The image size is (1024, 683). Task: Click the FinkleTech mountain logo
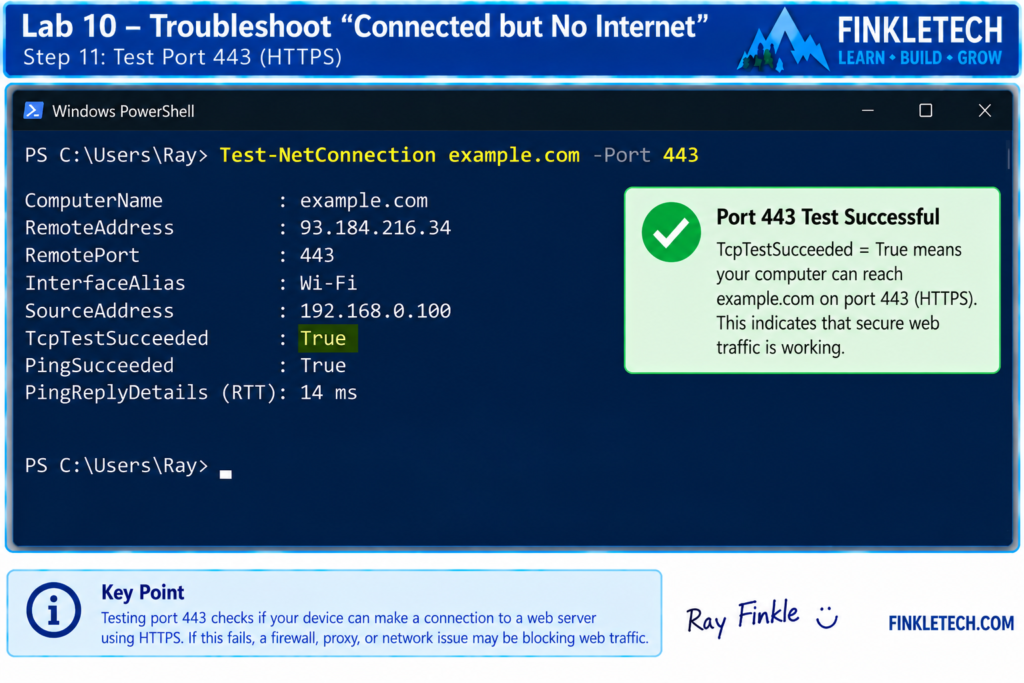[x=782, y=42]
